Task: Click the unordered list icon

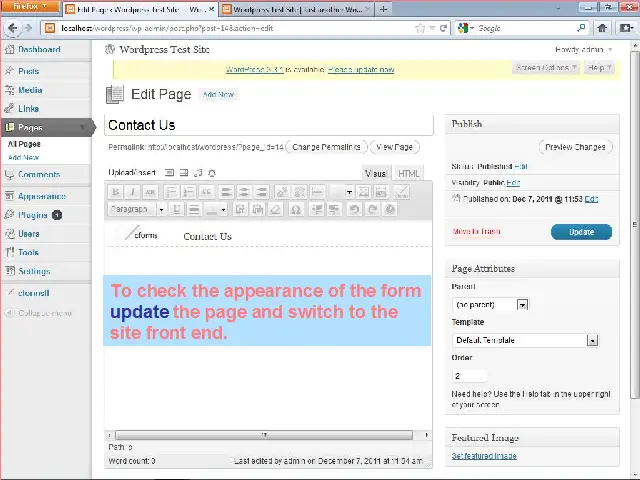Action: click(171, 192)
